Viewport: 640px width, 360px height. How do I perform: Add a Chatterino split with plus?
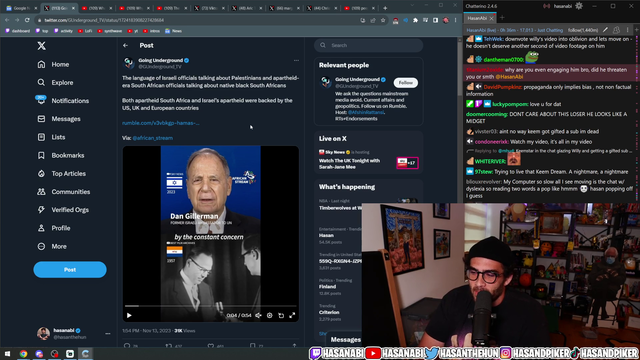click(x=636, y=30)
